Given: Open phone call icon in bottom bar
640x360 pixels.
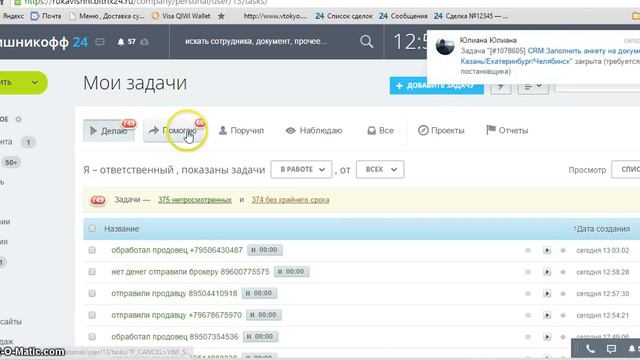Looking at the screenshot, I should click(x=590, y=349).
